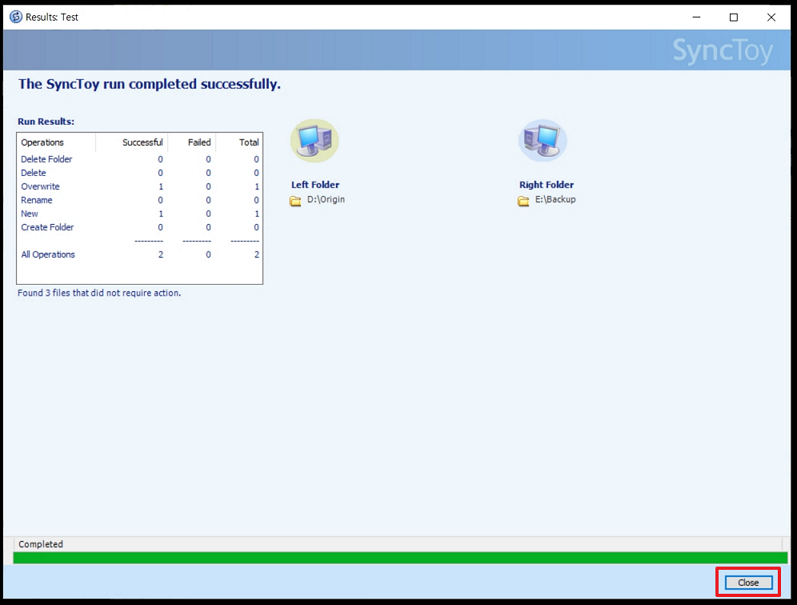The image size is (797, 605).
Task: Minimize the Results window
Action: [696, 17]
